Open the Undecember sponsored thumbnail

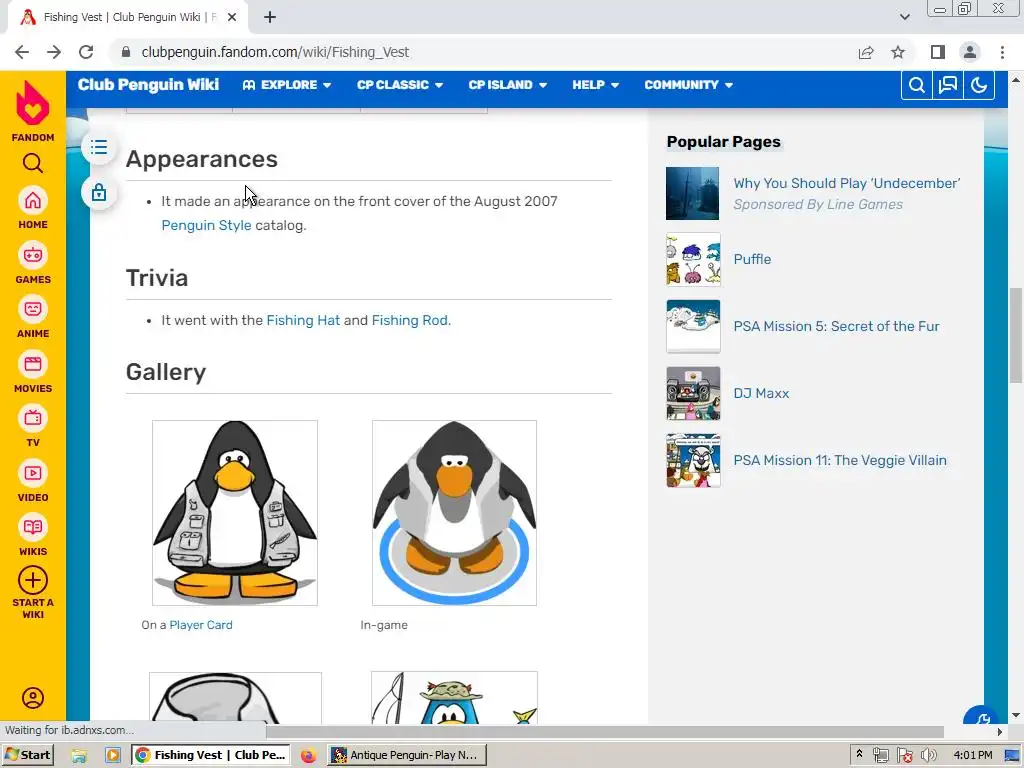tap(693, 193)
